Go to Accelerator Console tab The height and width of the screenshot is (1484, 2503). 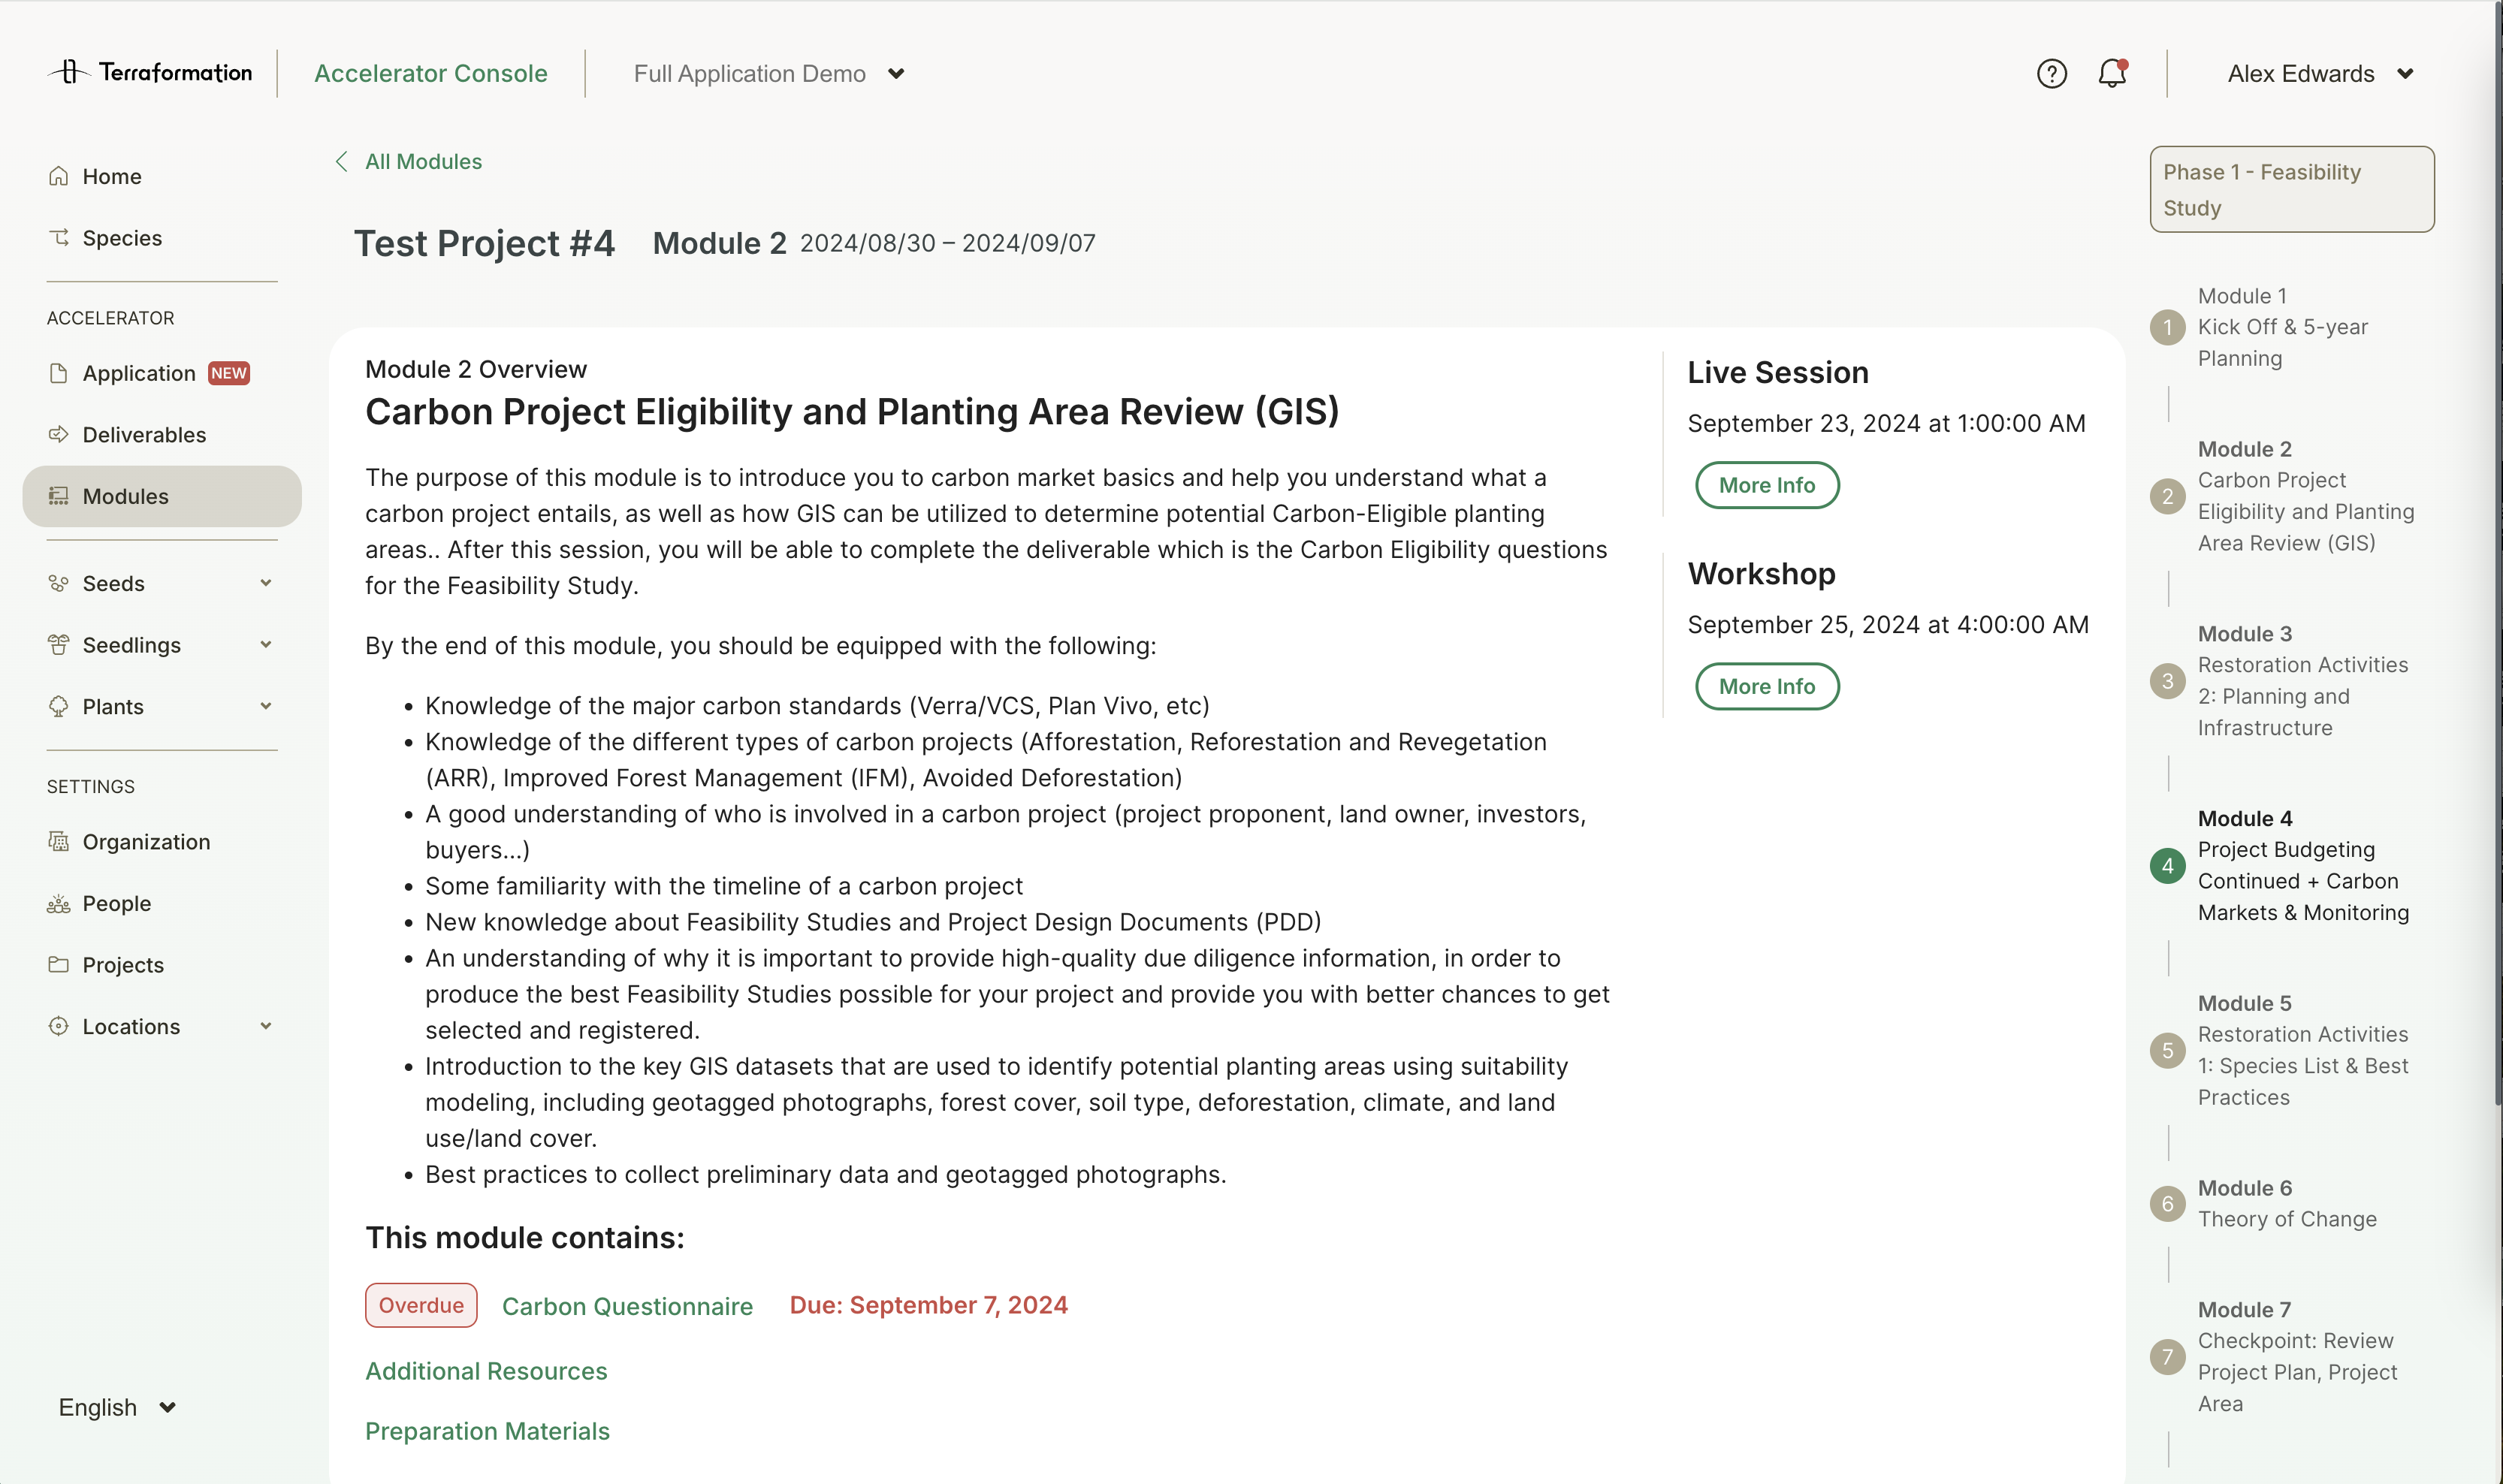430,74
